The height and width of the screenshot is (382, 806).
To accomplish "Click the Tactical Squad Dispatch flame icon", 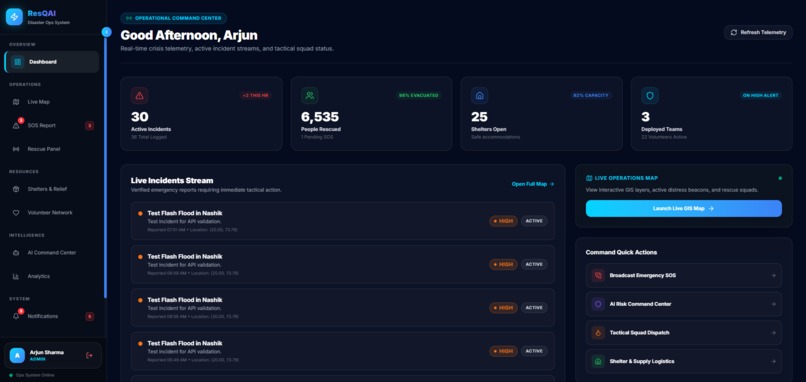I will pyautogui.click(x=598, y=333).
